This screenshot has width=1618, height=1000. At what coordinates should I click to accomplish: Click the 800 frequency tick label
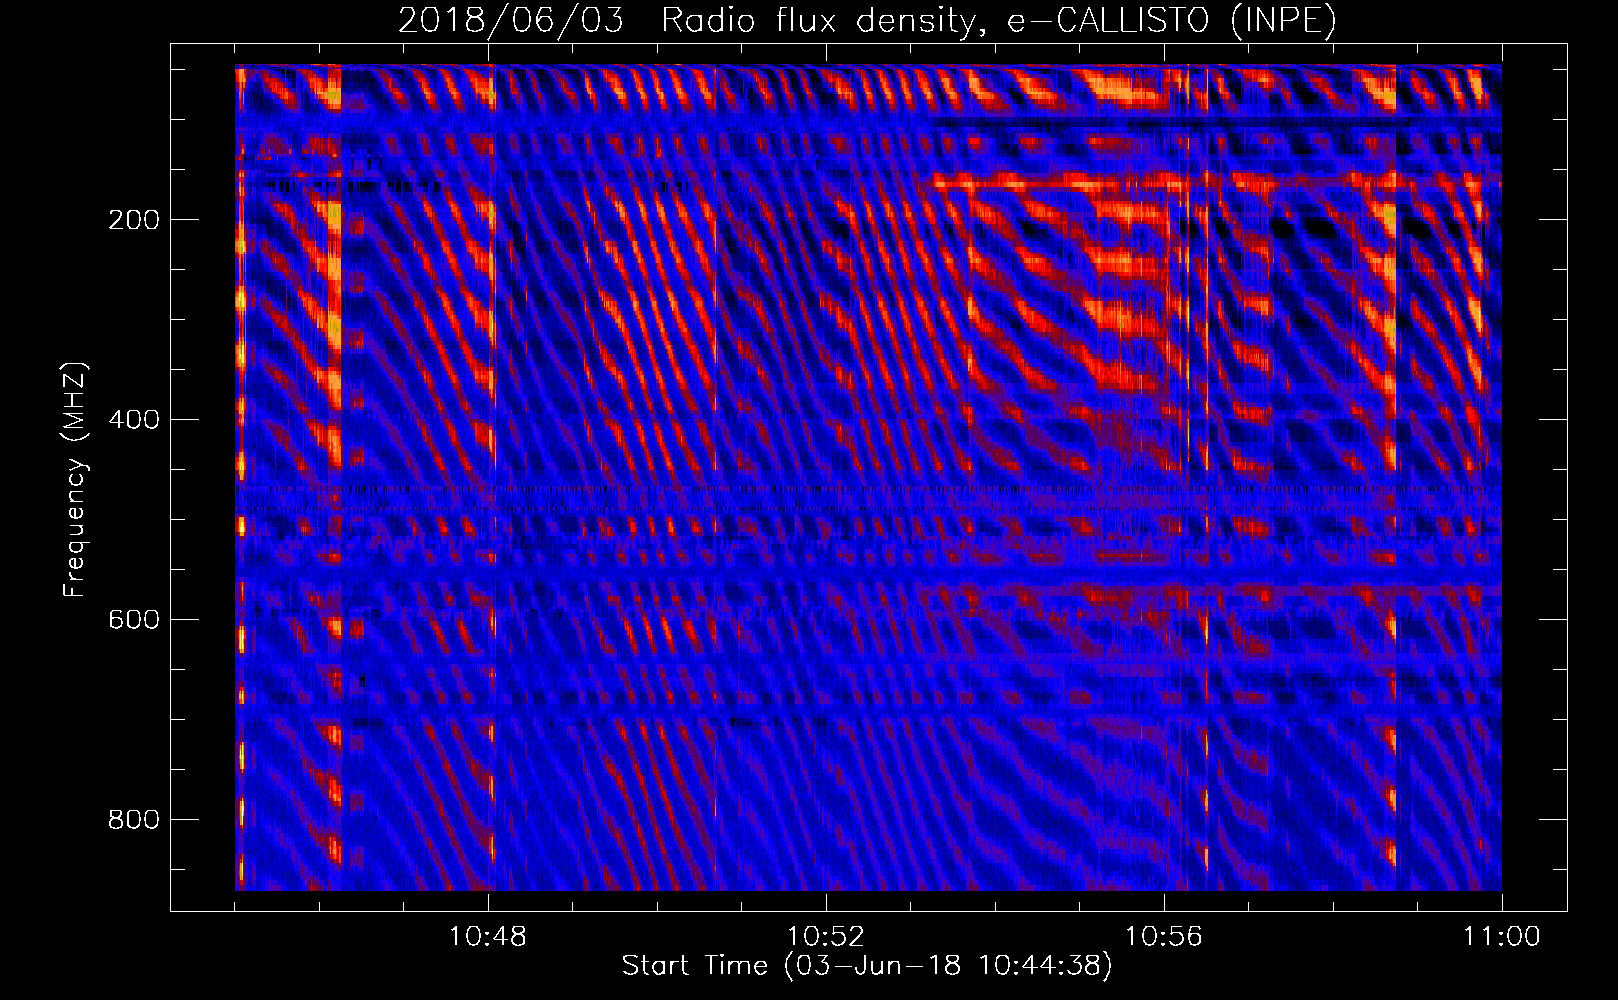coord(133,820)
